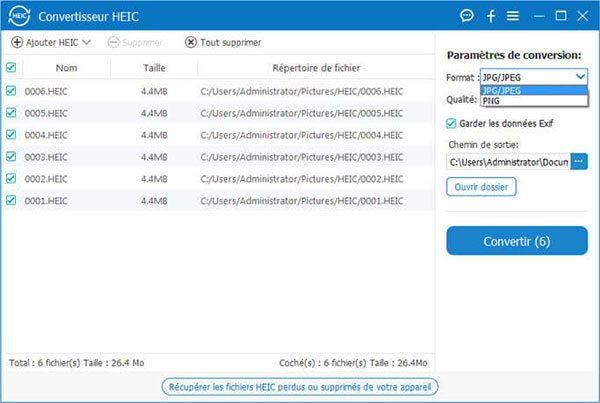Toggle the select-all checkbox in header
The width and height of the screenshot is (600, 403).
(x=11, y=68)
